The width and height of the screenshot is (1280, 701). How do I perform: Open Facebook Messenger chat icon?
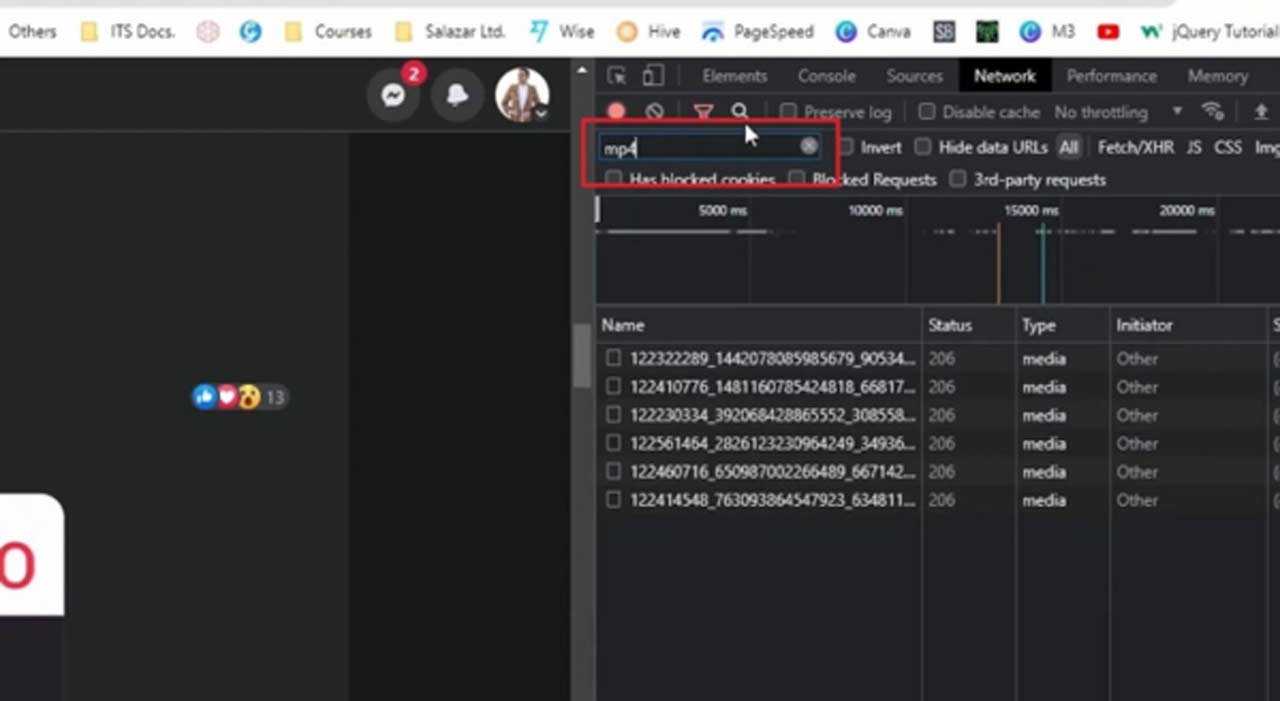pyautogui.click(x=393, y=95)
